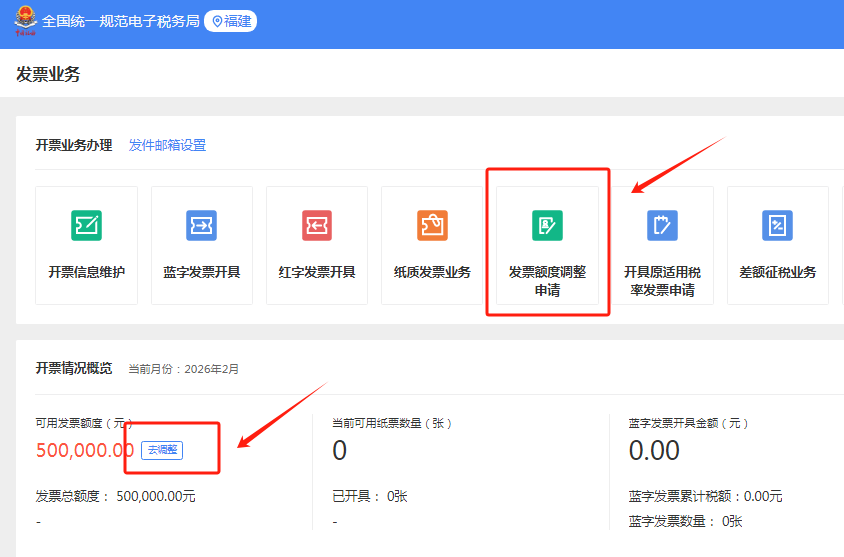844x557 pixels.
Task: Open the 开票信息维护 card label
Action: click(x=86, y=272)
